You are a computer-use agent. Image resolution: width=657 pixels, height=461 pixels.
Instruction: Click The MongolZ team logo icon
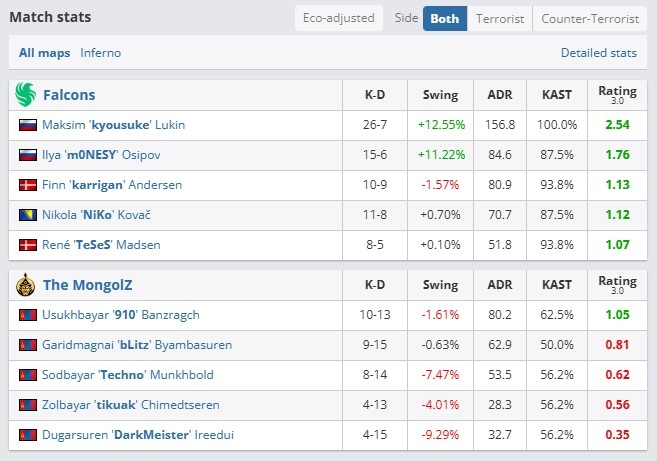click(26, 285)
